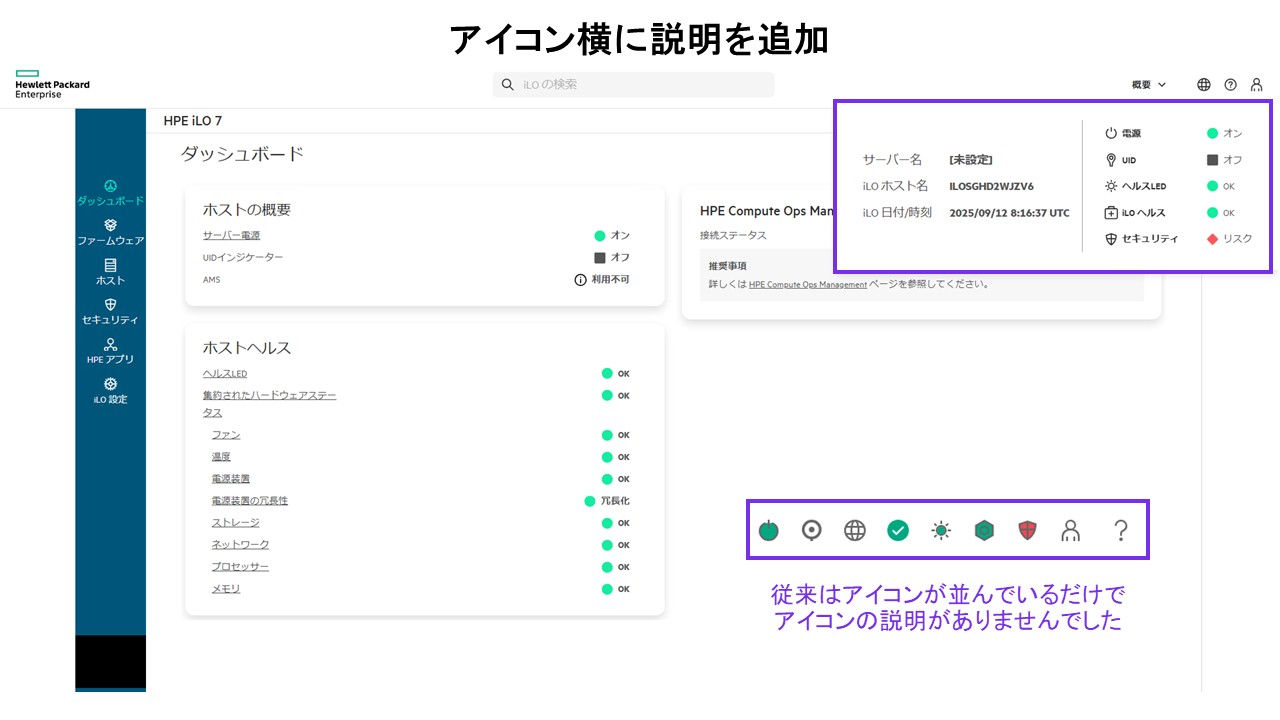Click the 推奨事項 heading
The image size is (1280, 720).
pos(728,267)
